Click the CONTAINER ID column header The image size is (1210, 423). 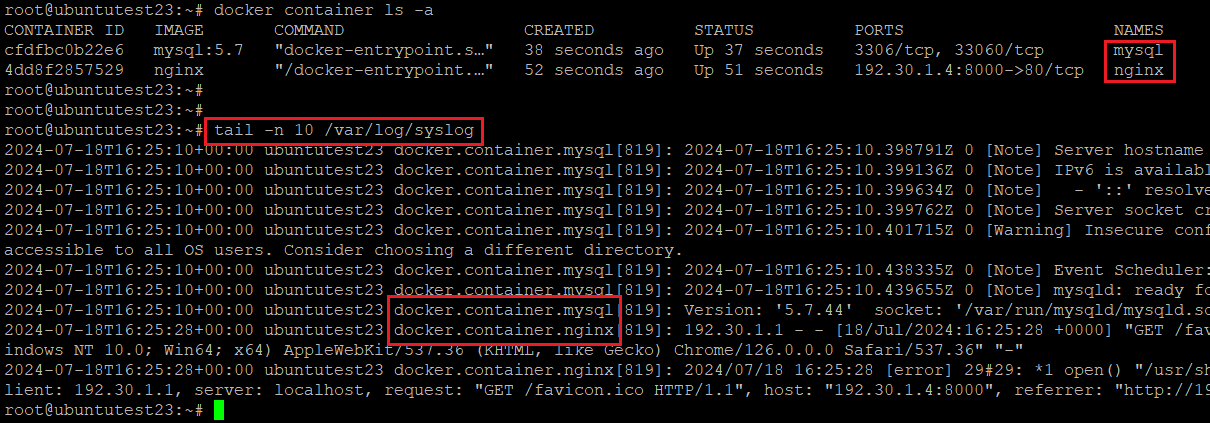click(x=63, y=30)
